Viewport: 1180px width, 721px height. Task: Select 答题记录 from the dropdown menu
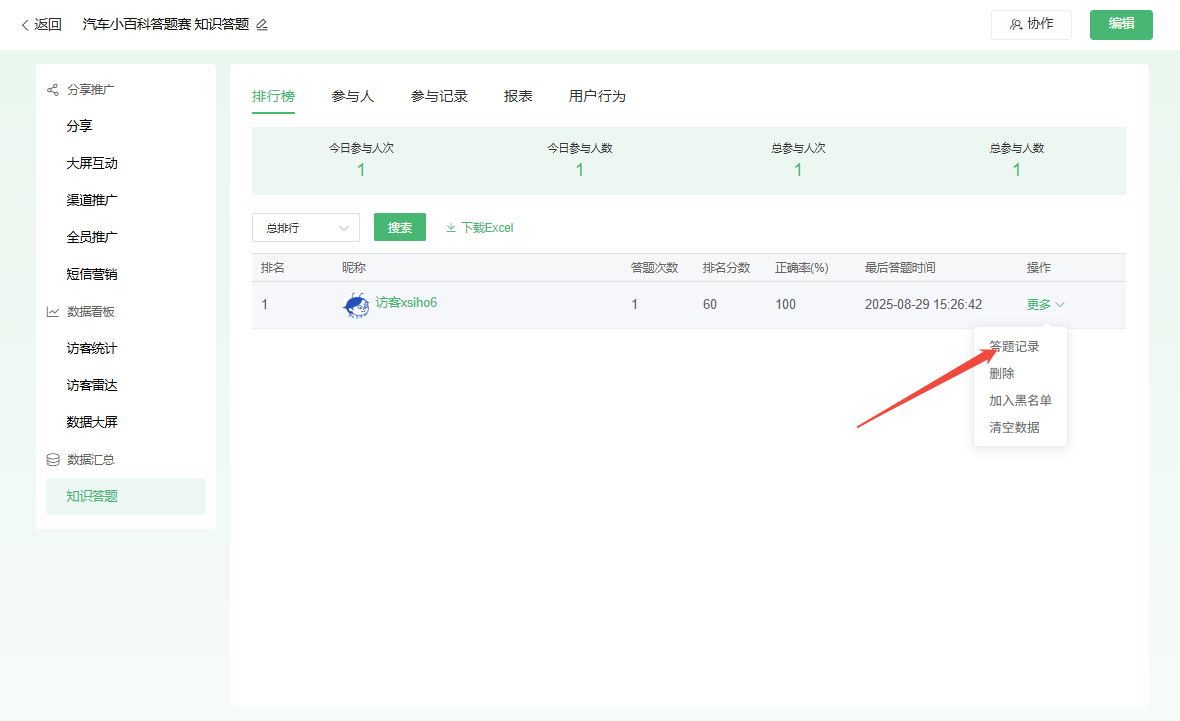point(1014,347)
